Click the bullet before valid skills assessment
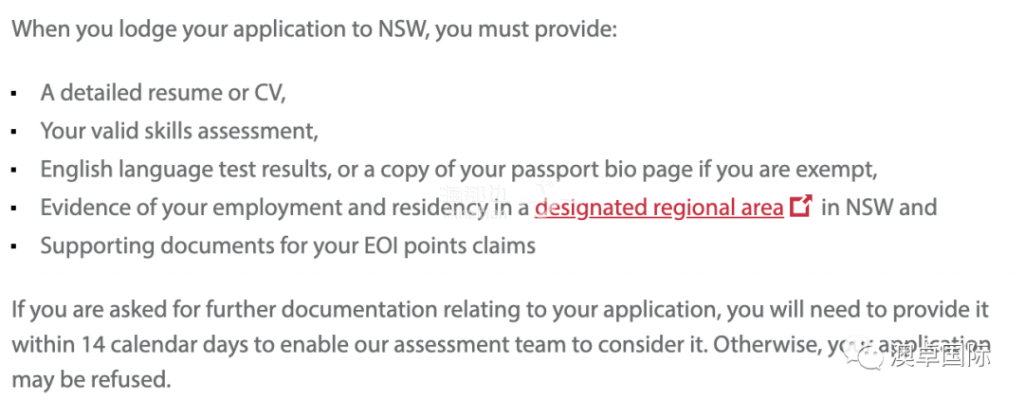Viewport: 1024px width, 400px height. (14, 132)
